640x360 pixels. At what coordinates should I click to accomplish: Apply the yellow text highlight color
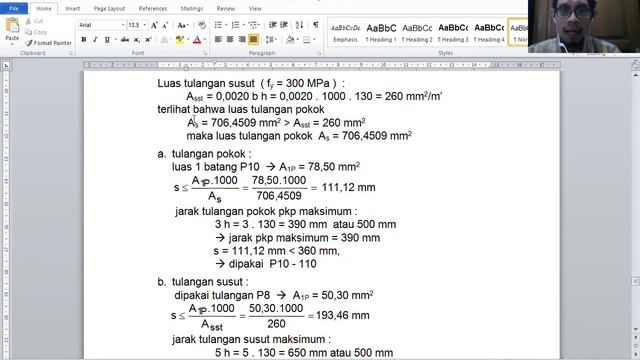coord(180,40)
